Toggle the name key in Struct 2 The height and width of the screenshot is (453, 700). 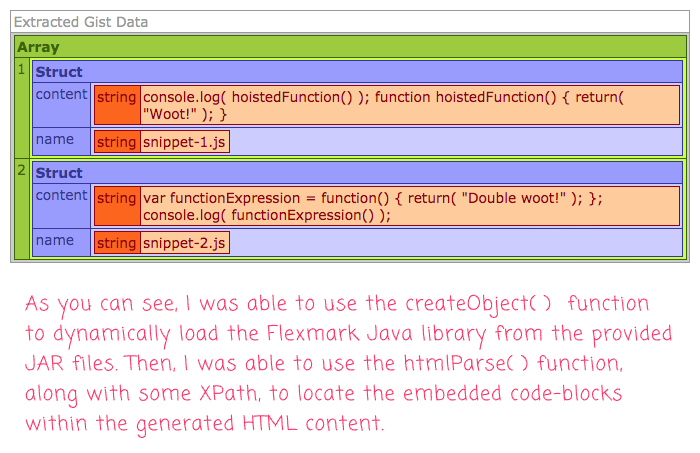pyautogui.click(x=62, y=243)
